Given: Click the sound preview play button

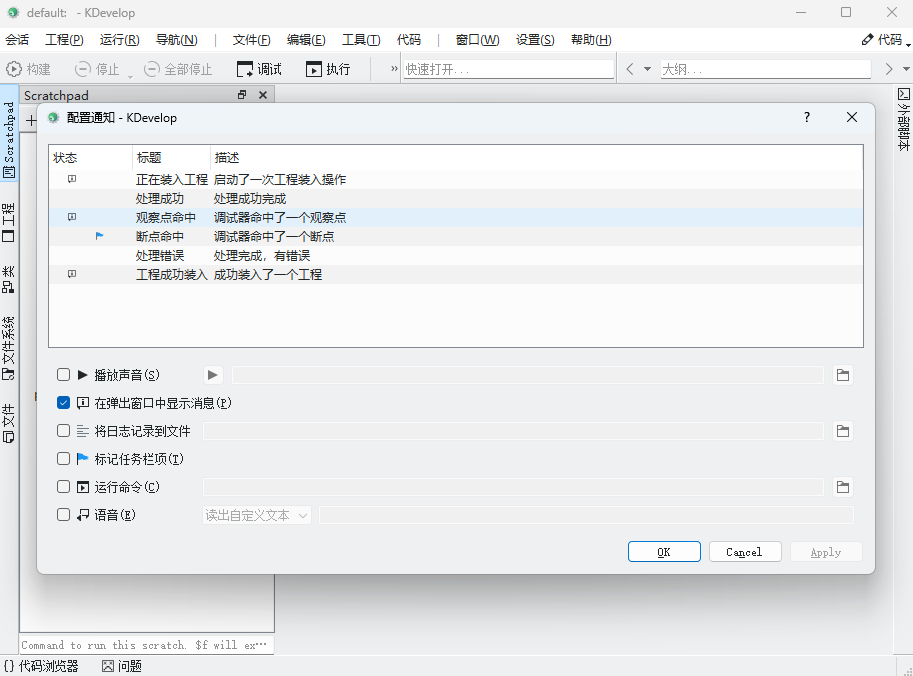Looking at the screenshot, I should (x=213, y=375).
